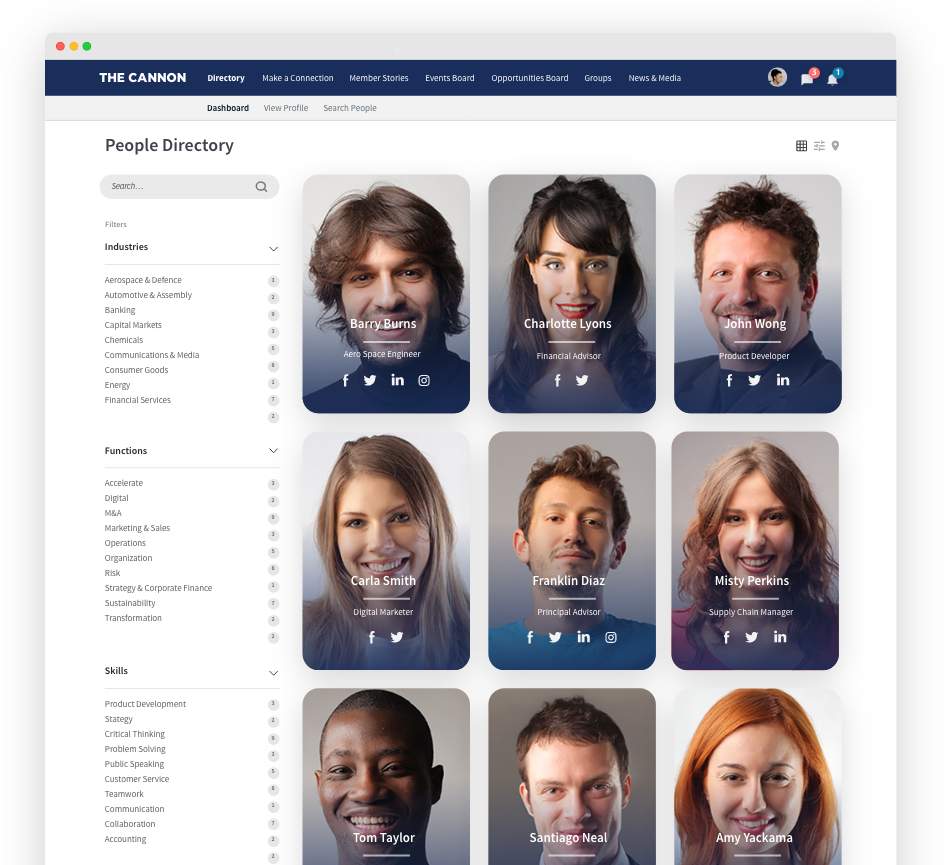Open Carla Smith's Twitter icon

click(x=396, y=637)
